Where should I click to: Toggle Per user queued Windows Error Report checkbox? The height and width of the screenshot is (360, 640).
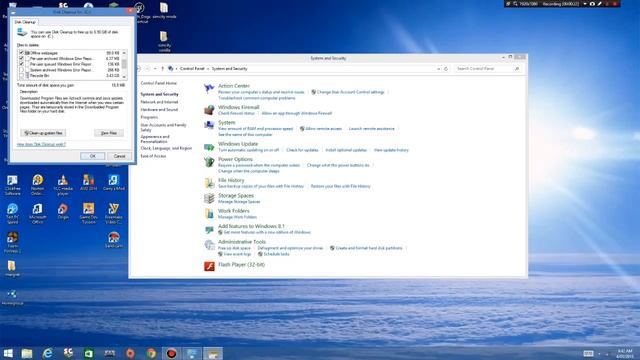pyautogui.click(x=22, y=64)
